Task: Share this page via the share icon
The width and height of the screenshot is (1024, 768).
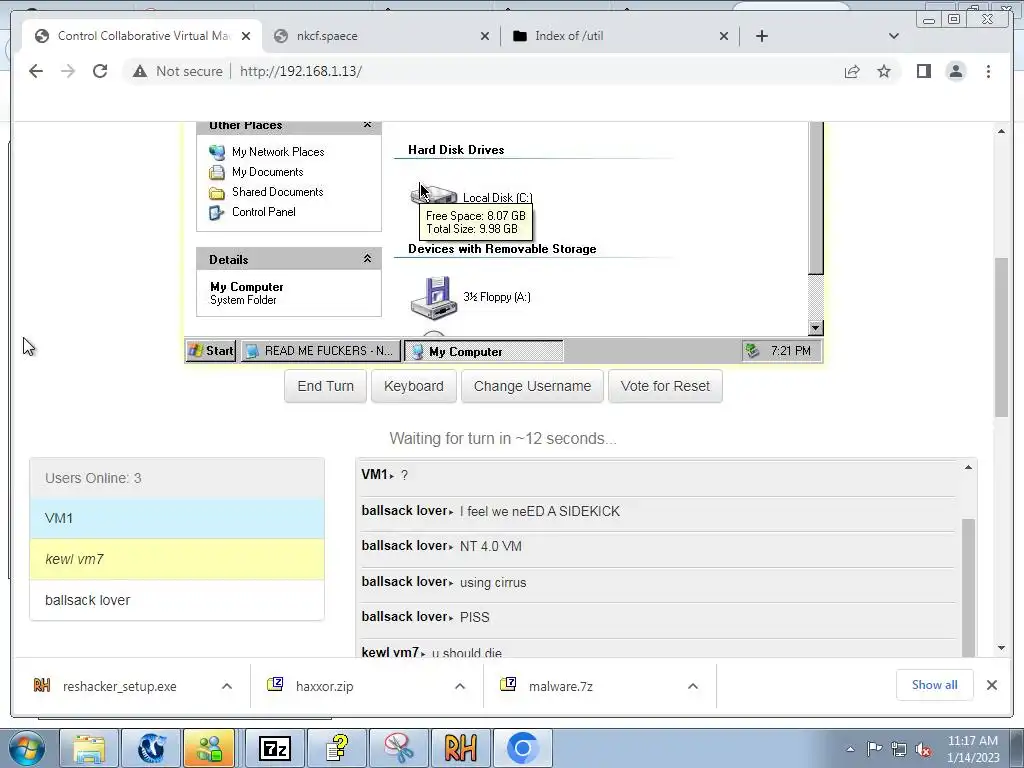Action: pyautogui.click(x=852, y=71)
